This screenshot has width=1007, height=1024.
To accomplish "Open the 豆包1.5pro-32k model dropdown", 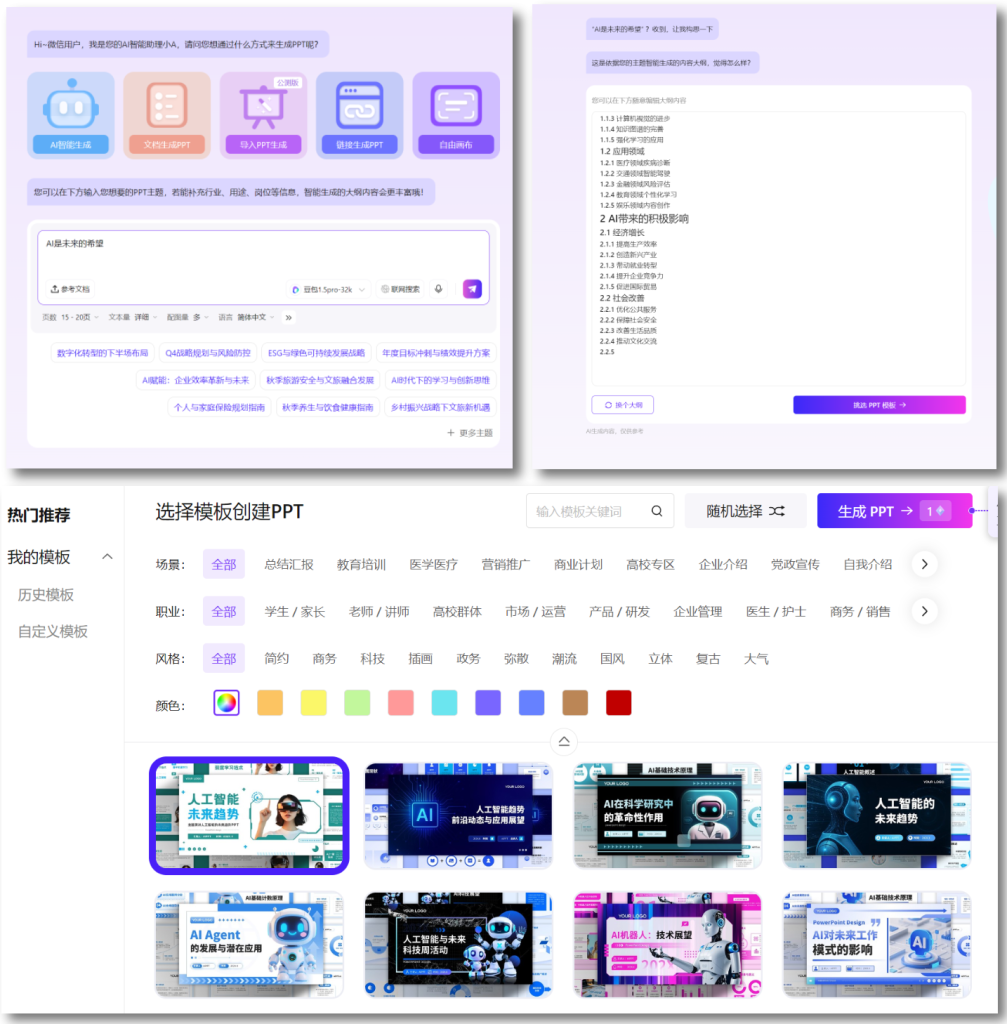I will pyautogui.click(x=329, y=289).
